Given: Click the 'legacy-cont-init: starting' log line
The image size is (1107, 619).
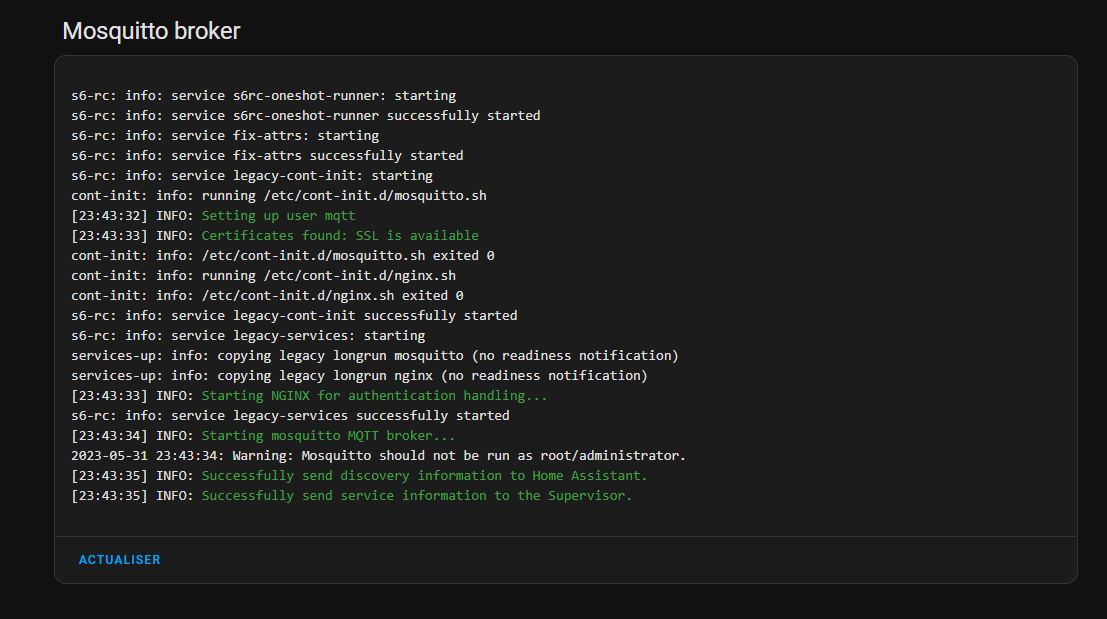Looking at the screenshot, I should tap(252, 176).
